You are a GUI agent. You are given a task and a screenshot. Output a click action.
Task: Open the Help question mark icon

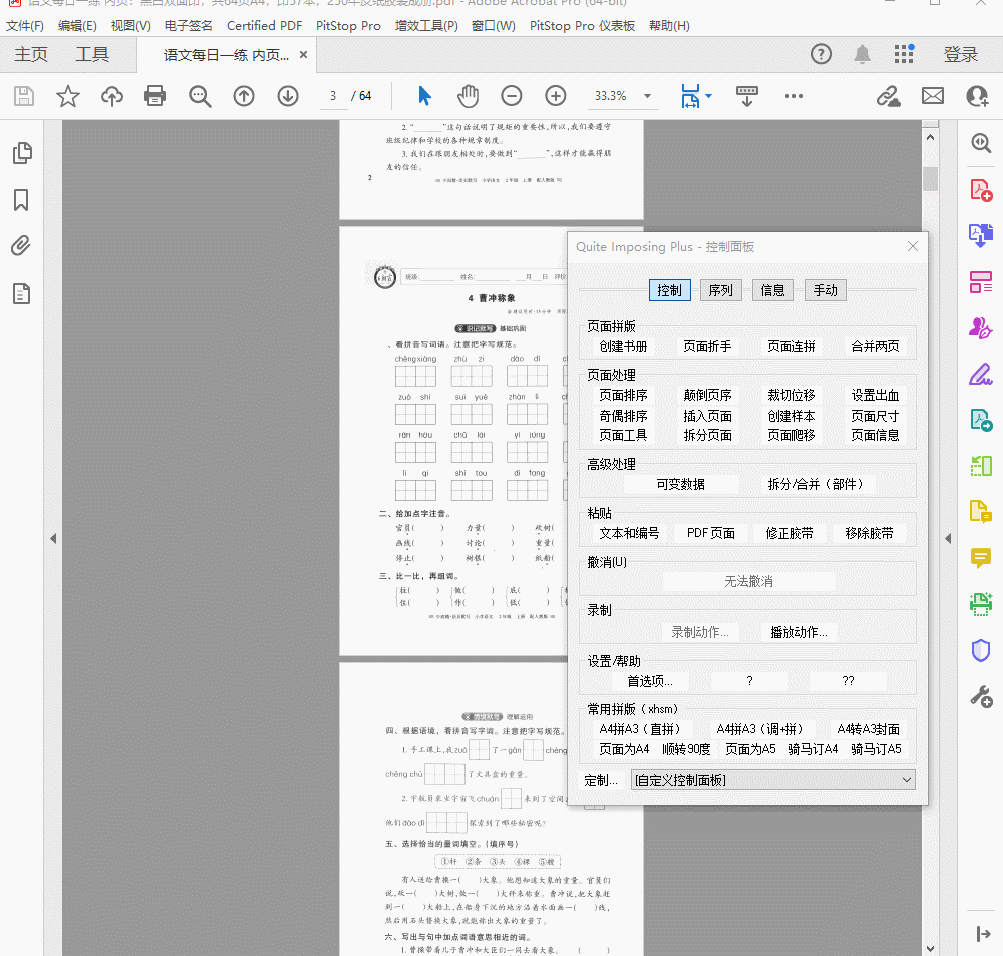click(x=821, y=54)
